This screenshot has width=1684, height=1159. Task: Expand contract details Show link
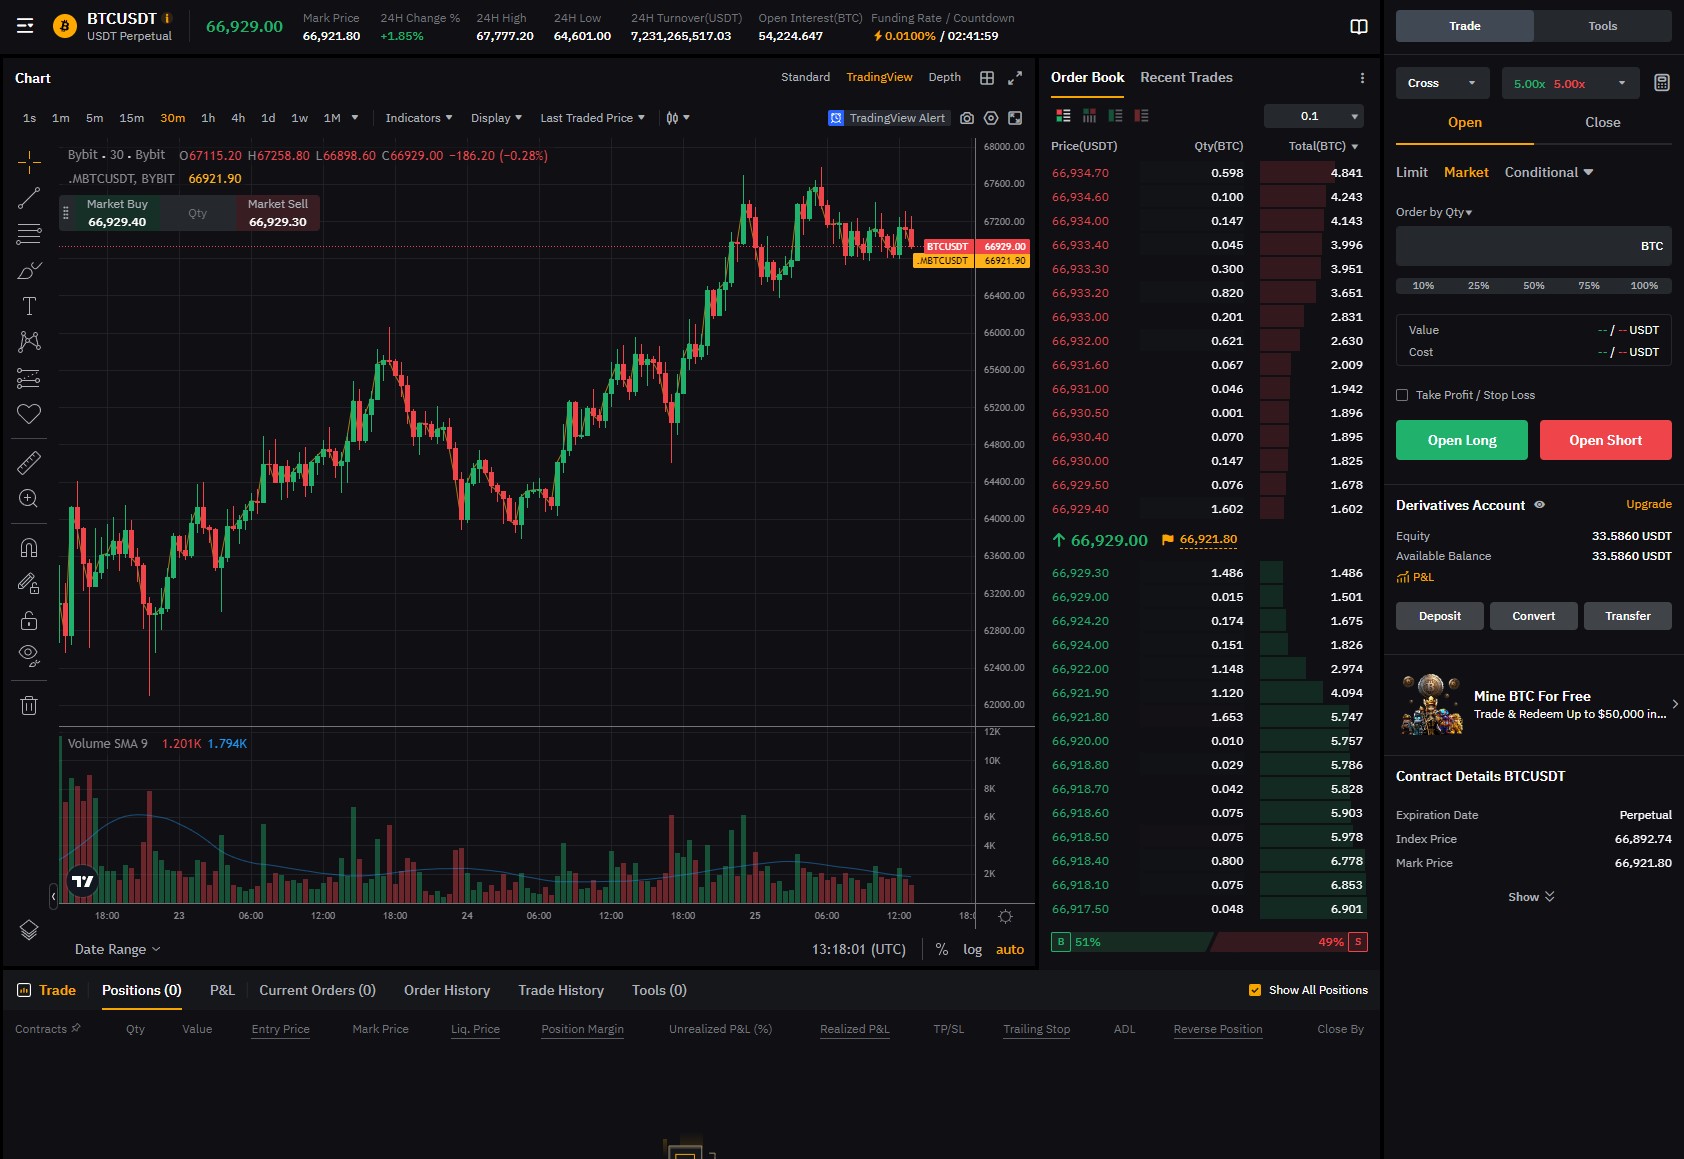click(1531, 897)
